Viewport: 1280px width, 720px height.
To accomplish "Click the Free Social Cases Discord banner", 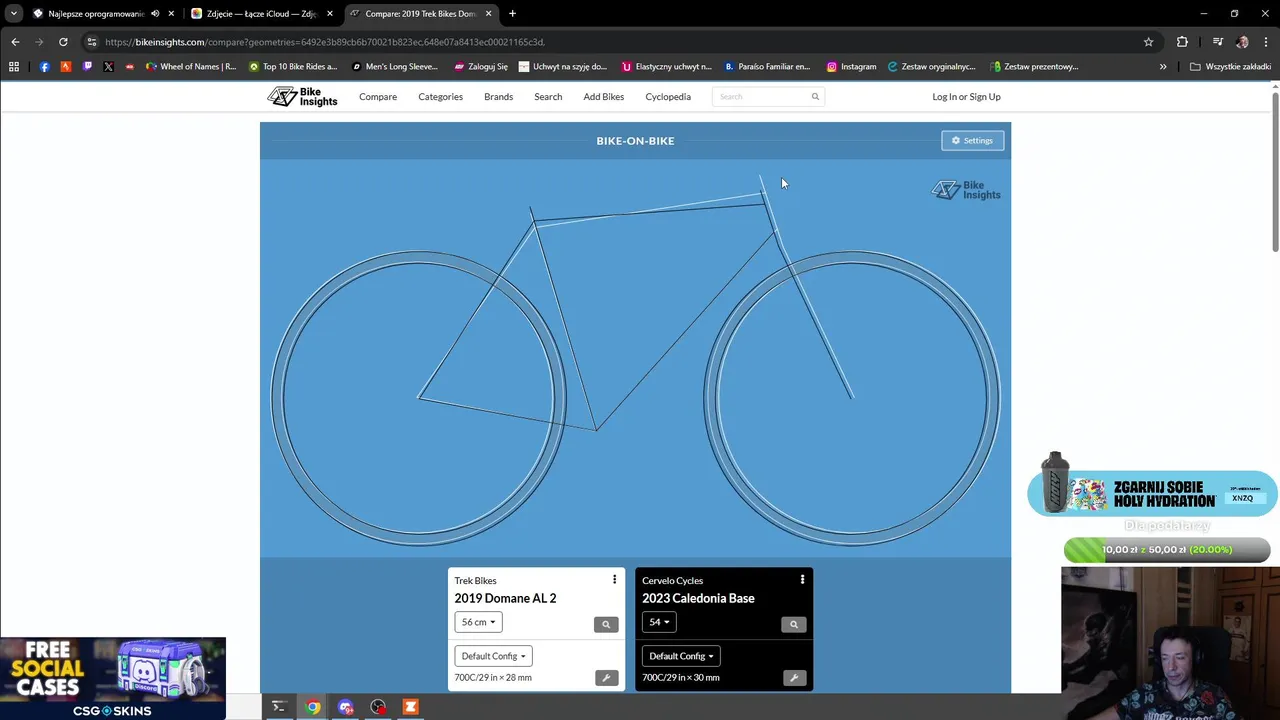I will coord(113,678).
